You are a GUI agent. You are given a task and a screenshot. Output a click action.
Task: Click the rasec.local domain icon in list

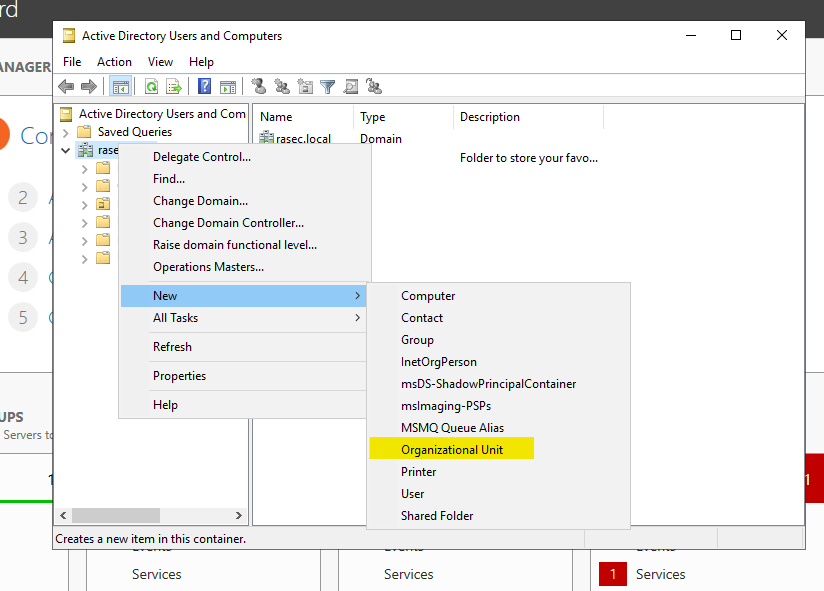pyautogui.click(x=267, y=138)
